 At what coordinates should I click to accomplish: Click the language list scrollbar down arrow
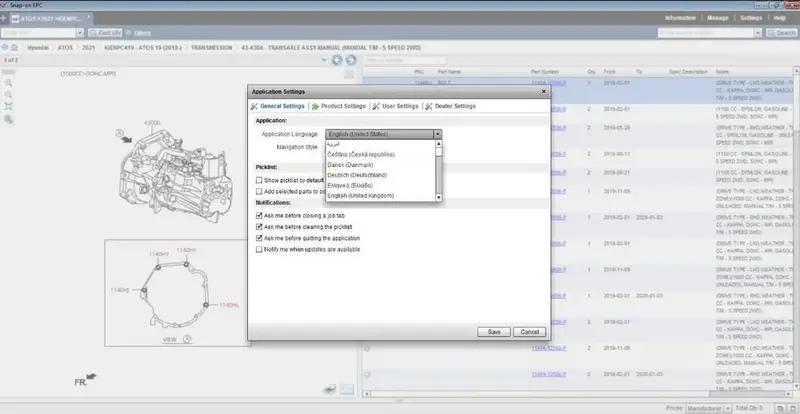(438, 197)
